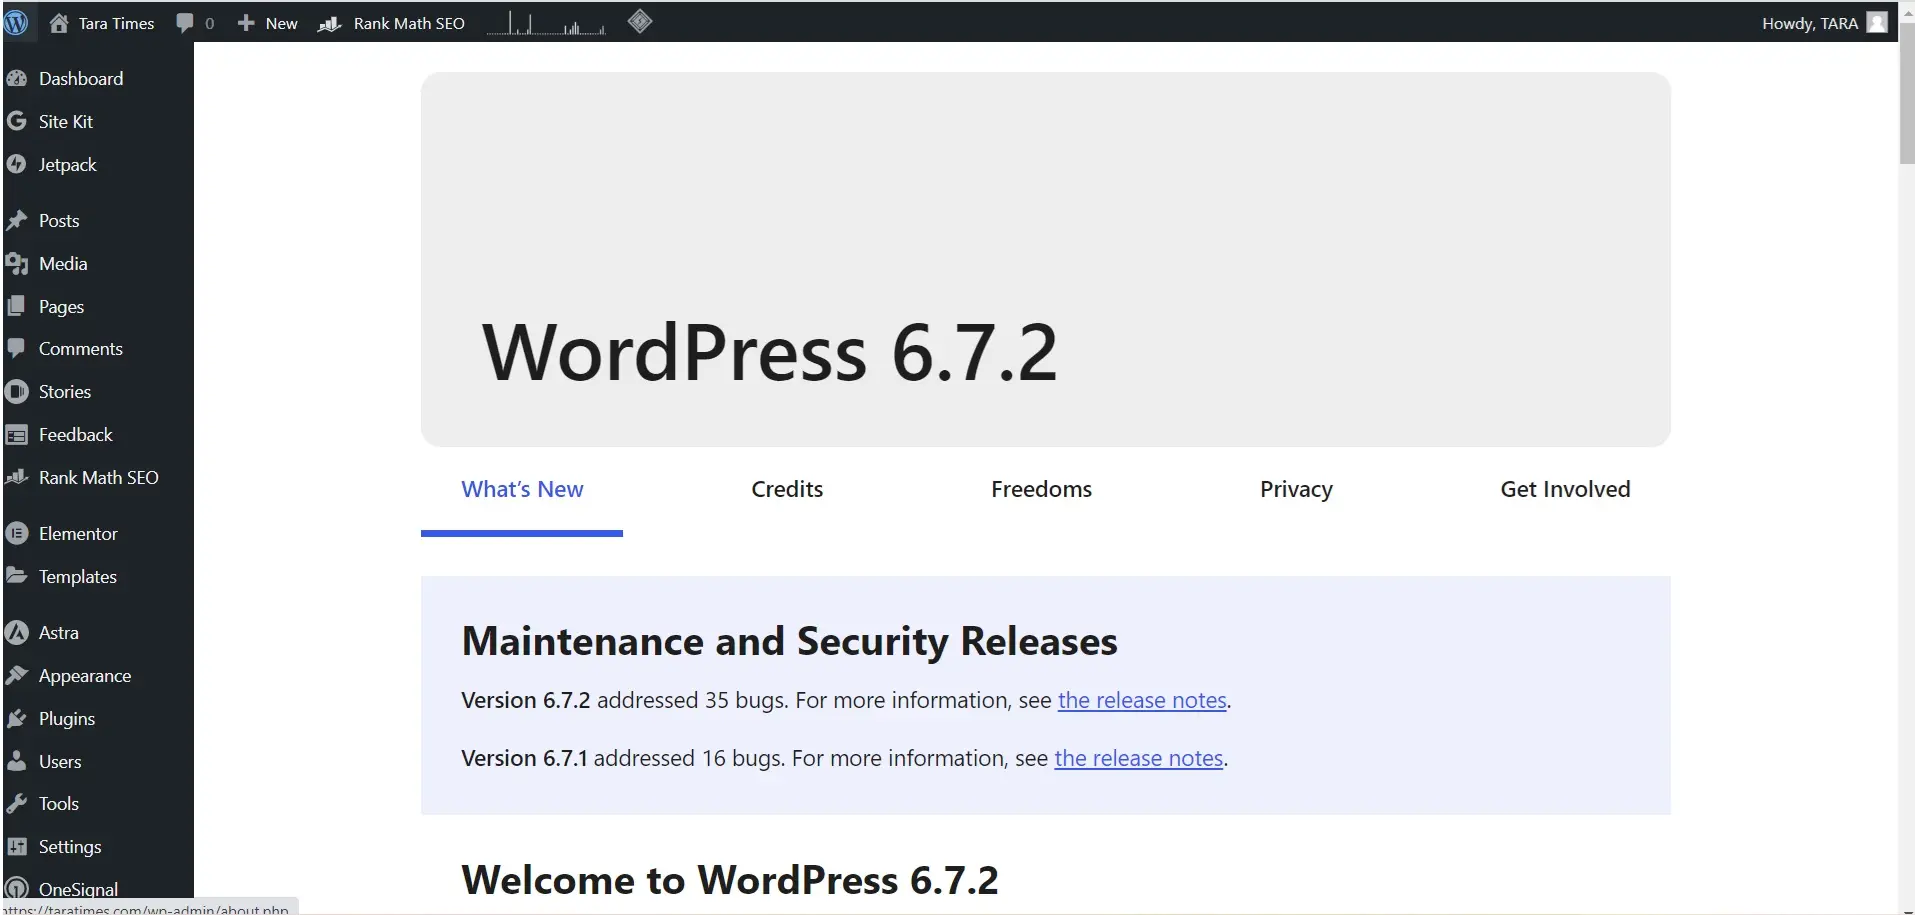Click Welcome to WordPress 6.7.2 heading
The image size is (1915, 915).
click(x=730, y=880)
